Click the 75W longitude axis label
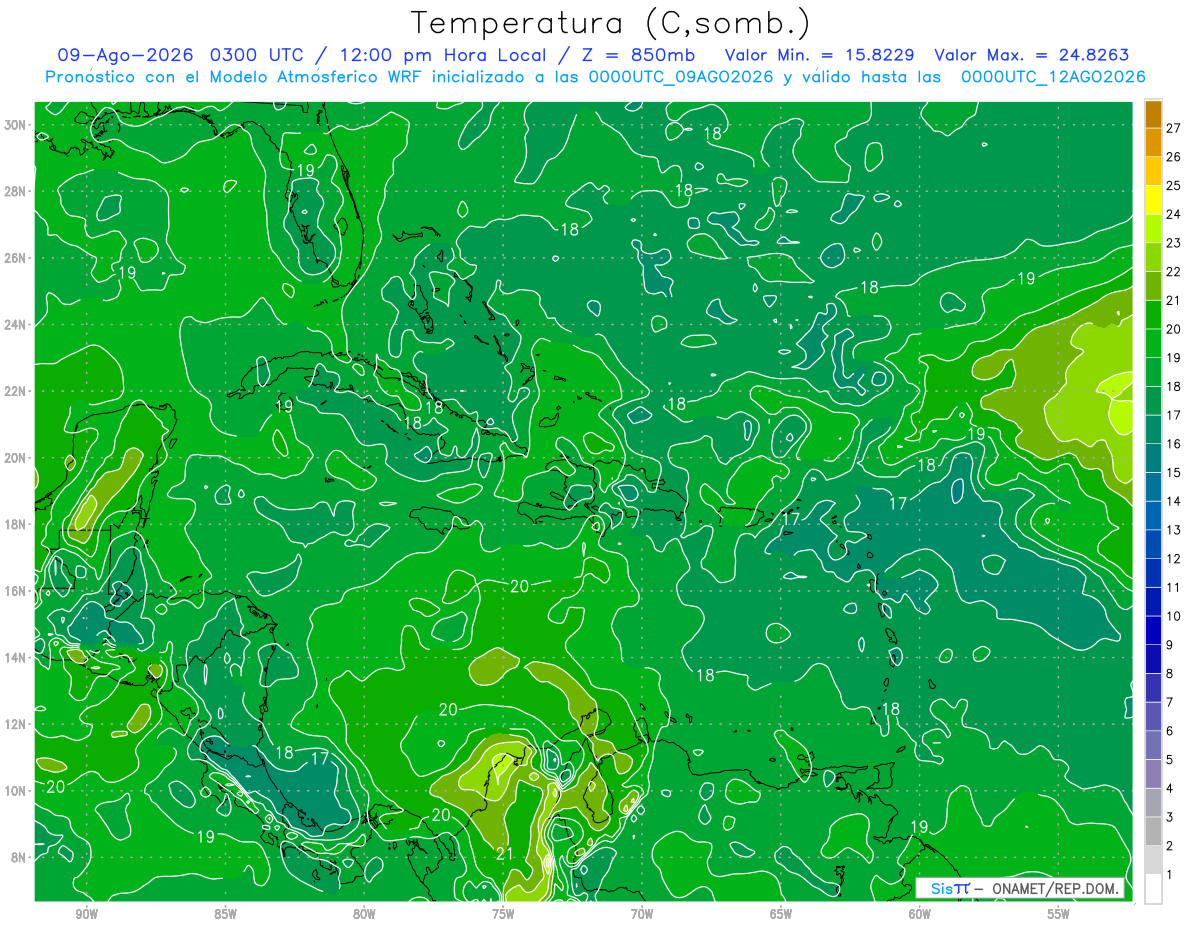Screen dimensions: 1200x927 503,914
